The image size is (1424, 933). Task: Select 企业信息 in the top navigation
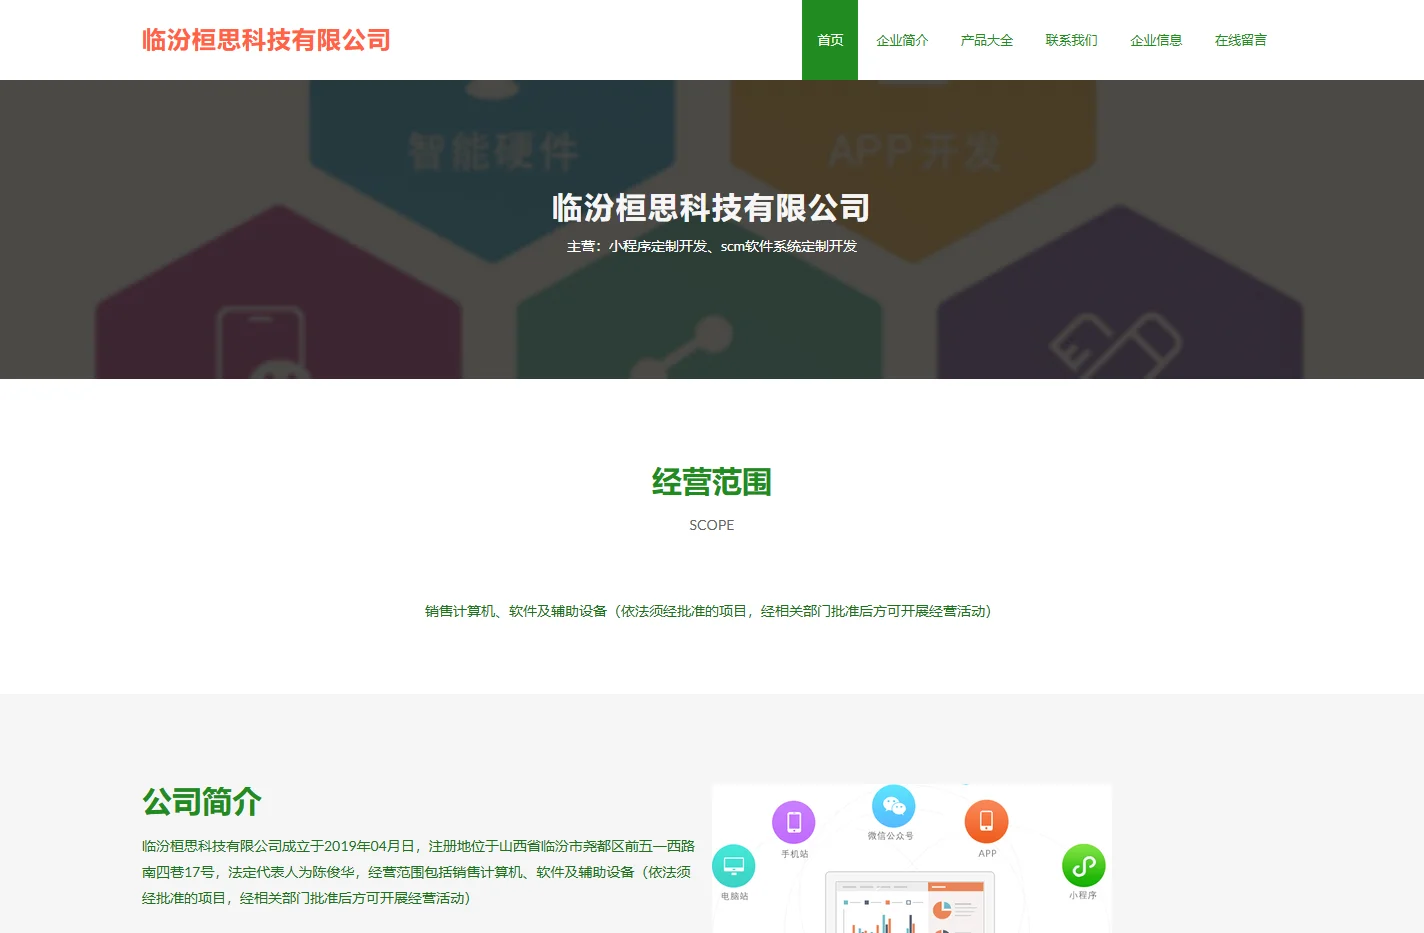[x=1156, y=40]
